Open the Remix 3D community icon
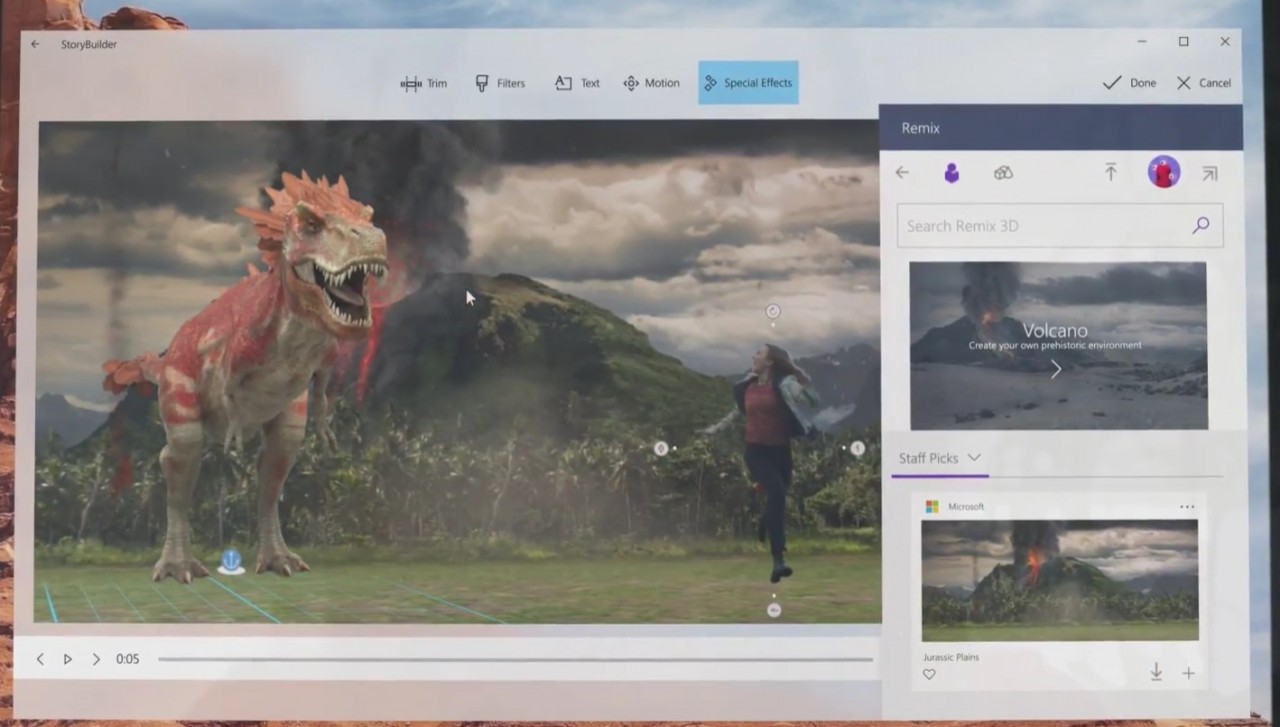The height and width of the screenshot is (727, 1280). click(x=1003, y=173)
